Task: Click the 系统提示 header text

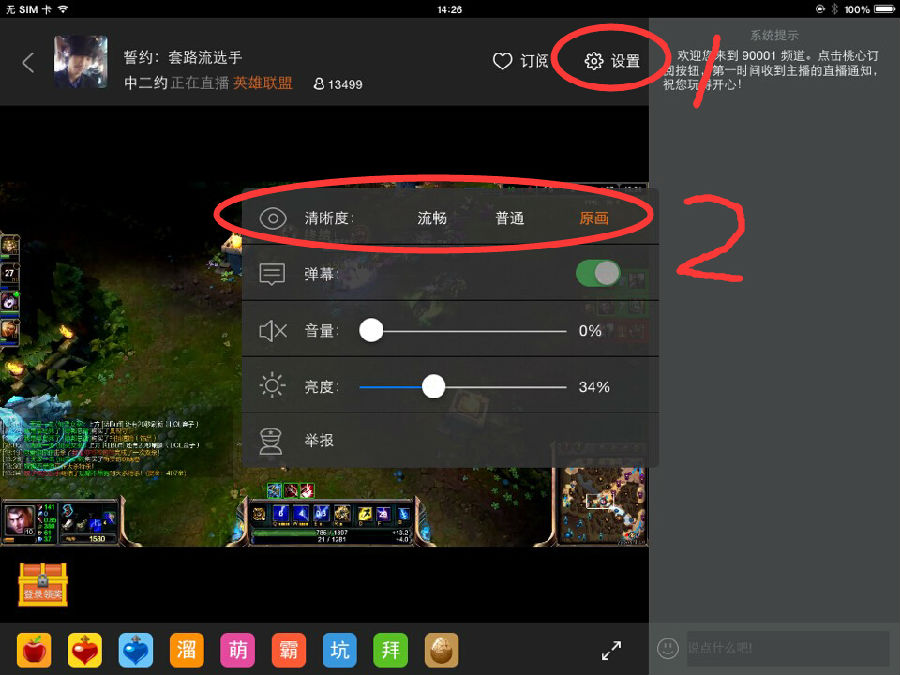Action: tap(774, 35)
